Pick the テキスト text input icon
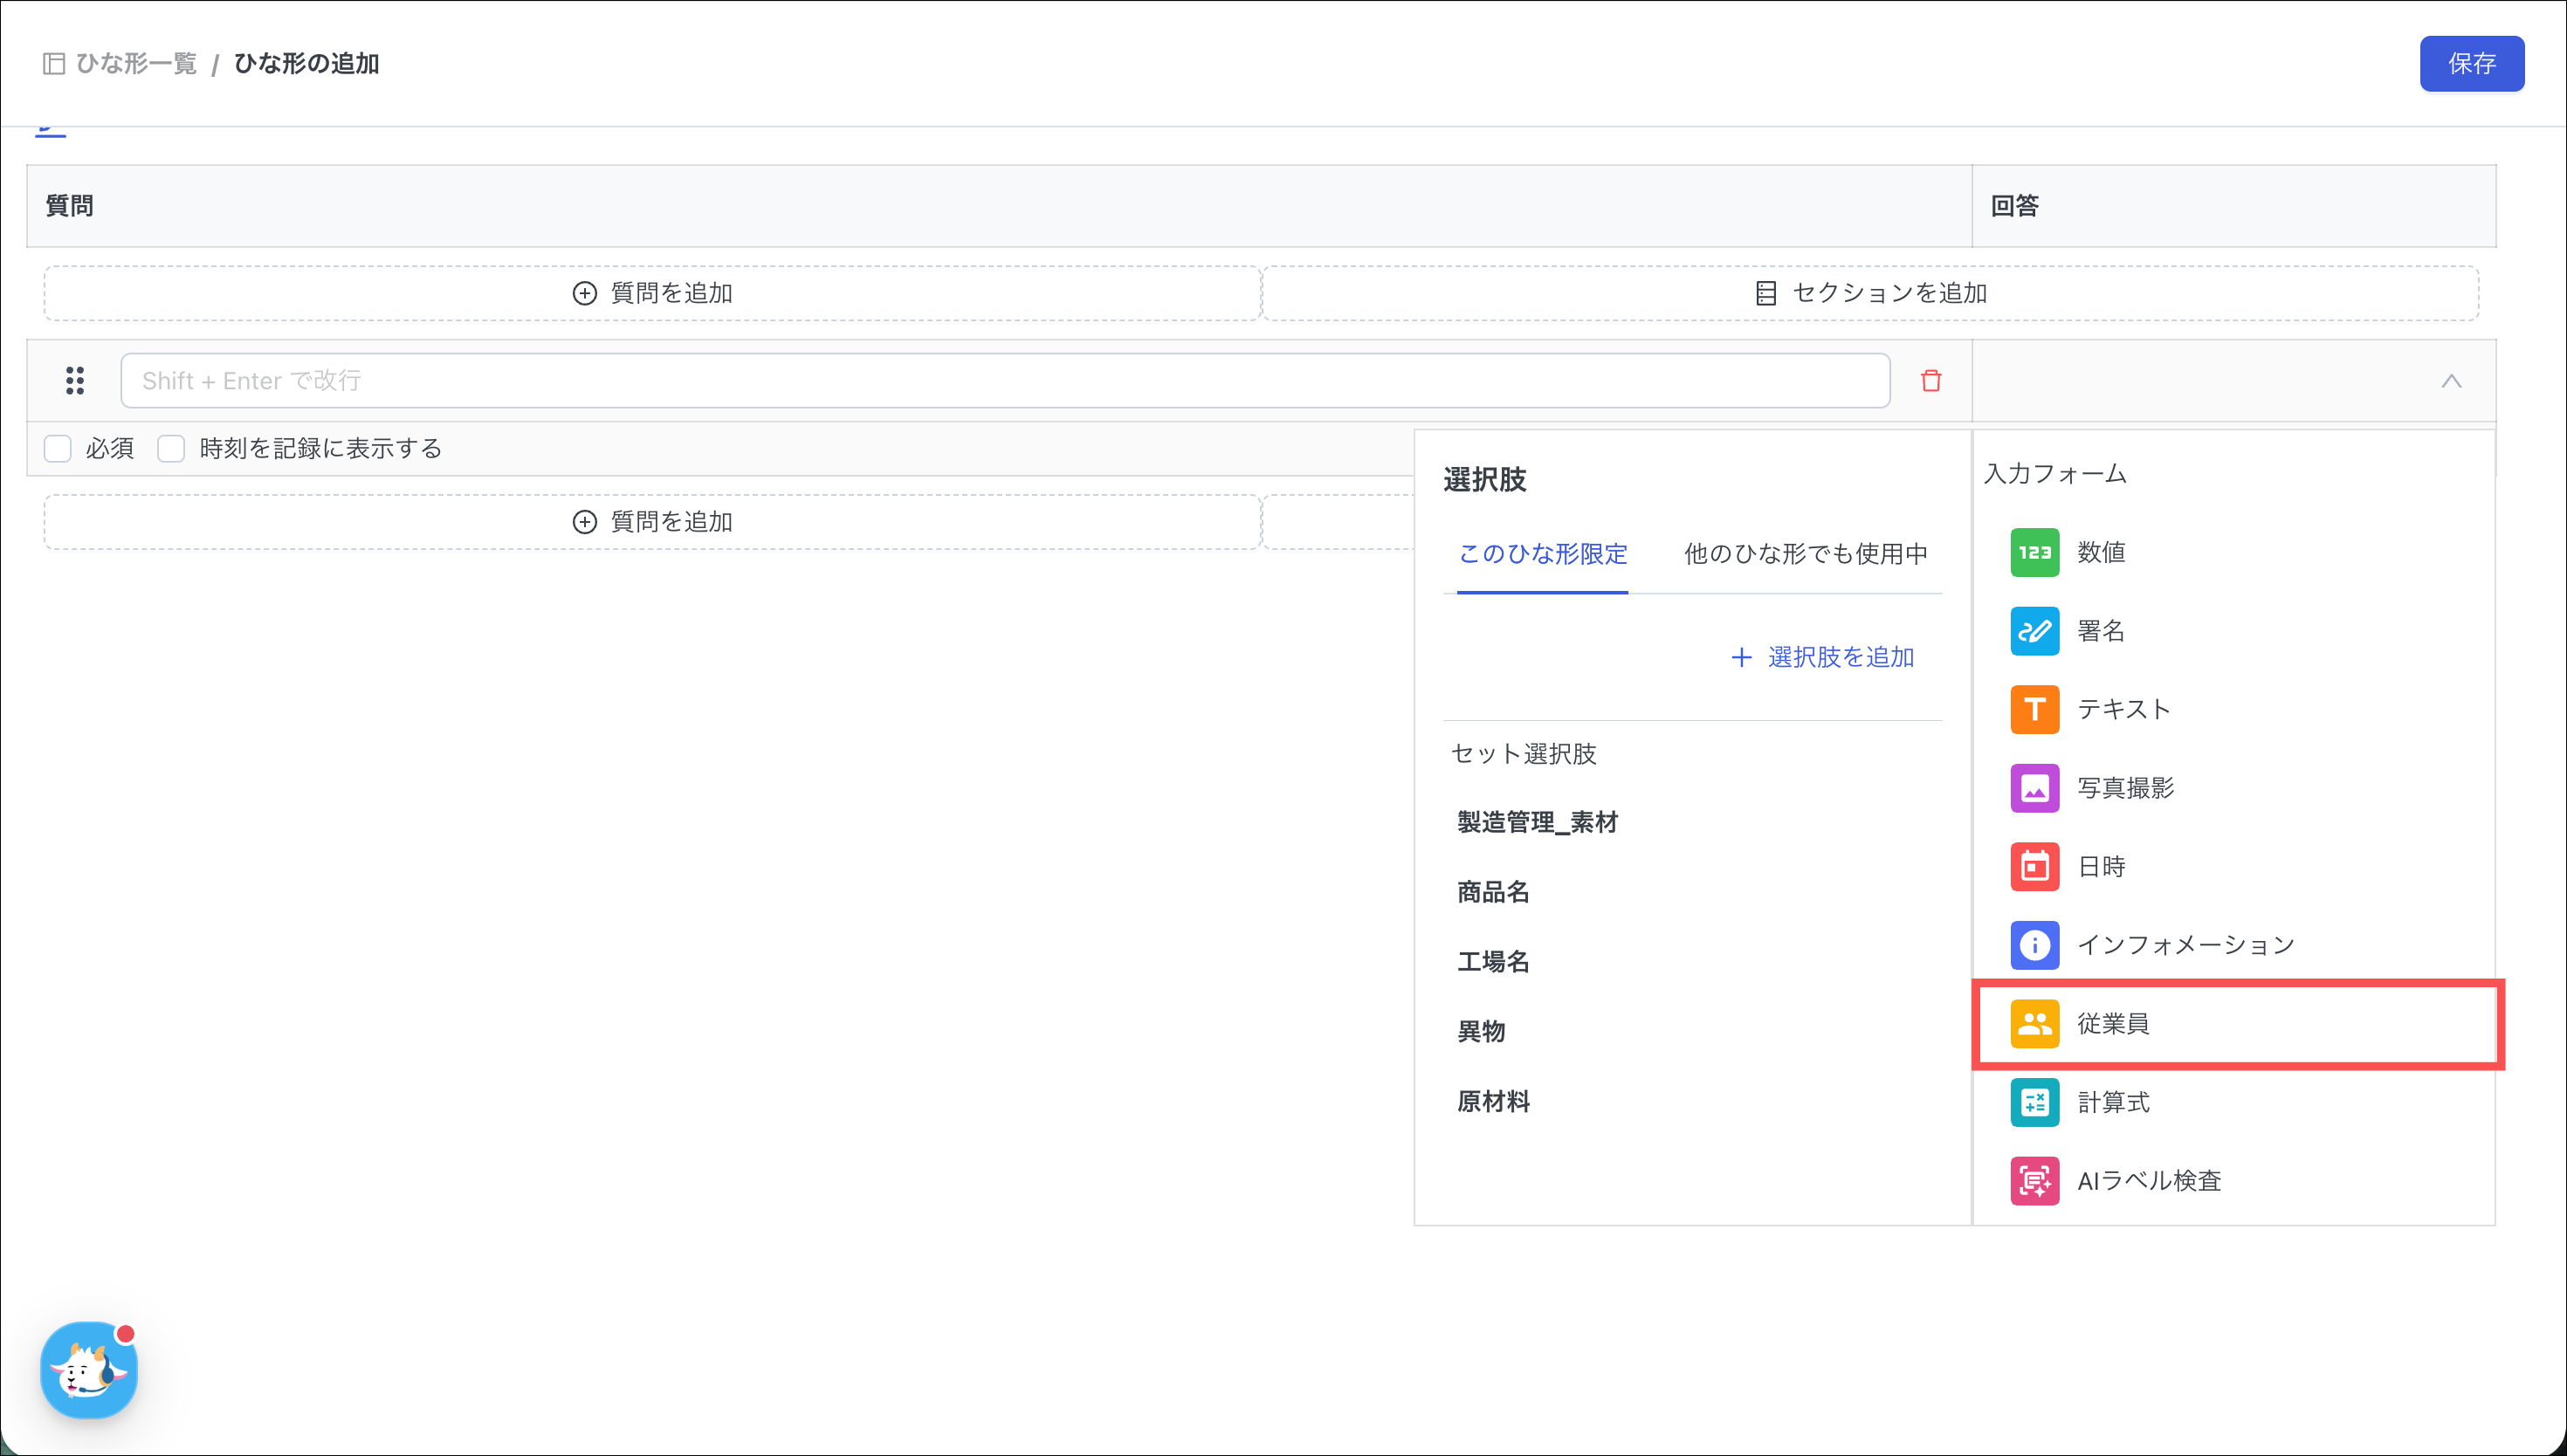Image resolution: width=2567 pixels, height=1456 pixels. coord(2034,709)
